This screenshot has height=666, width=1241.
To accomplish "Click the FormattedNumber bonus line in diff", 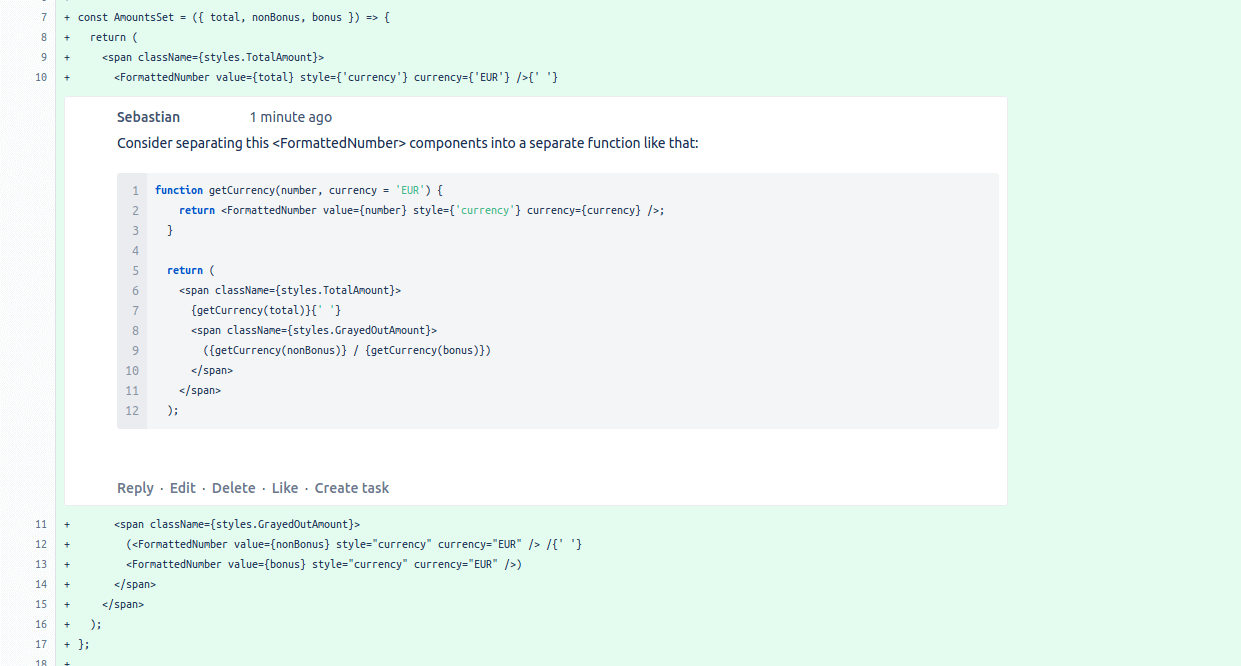I will [x=324, y=564].
